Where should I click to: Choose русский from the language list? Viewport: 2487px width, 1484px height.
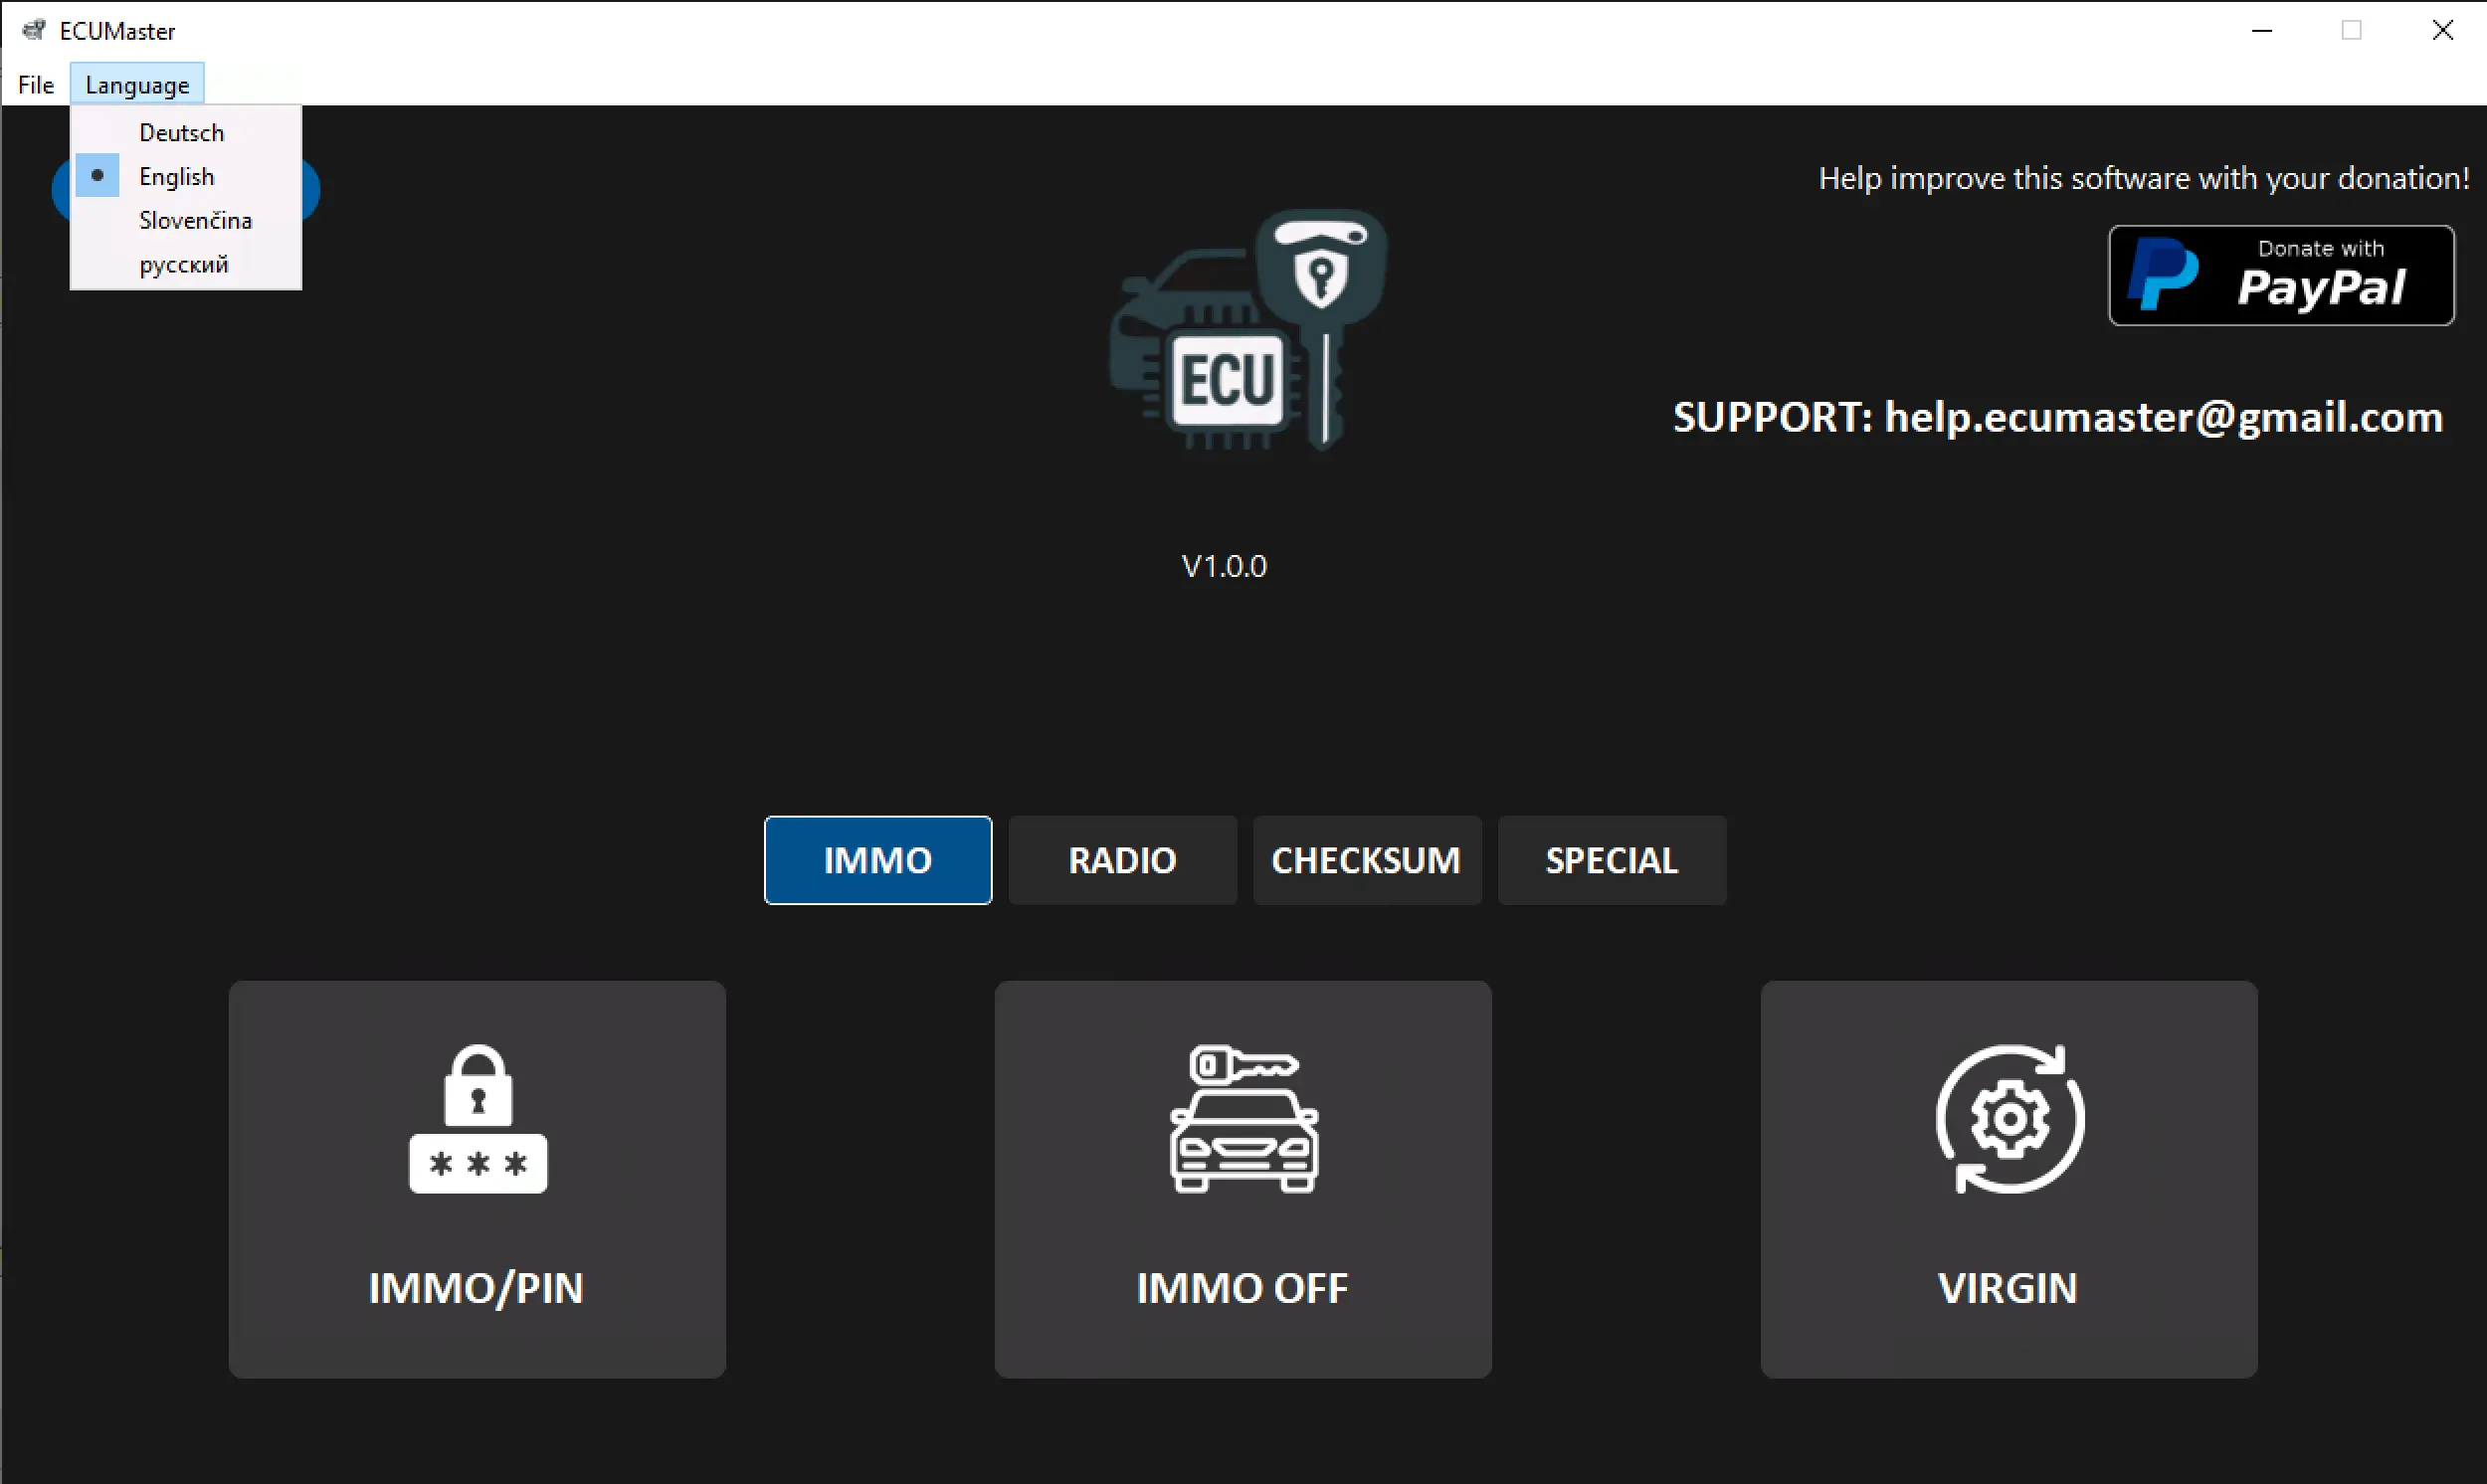(x=182, y=264)
